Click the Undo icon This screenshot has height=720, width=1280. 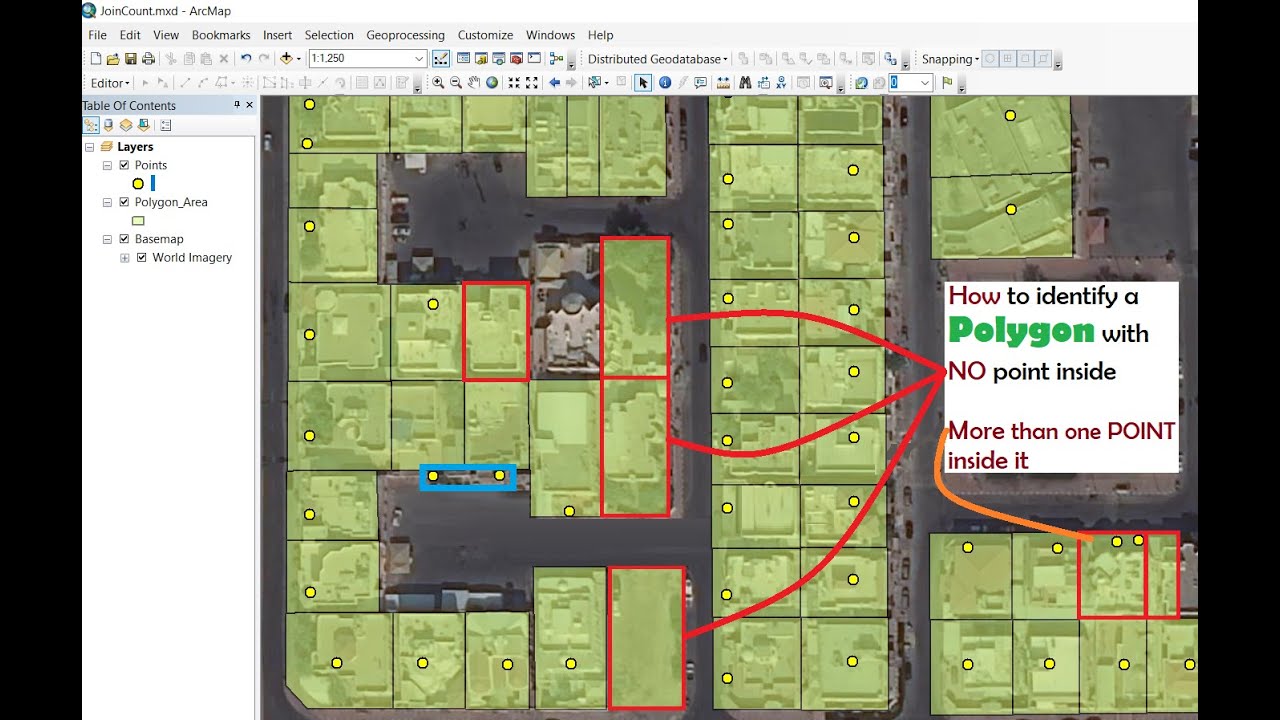point(246,59)
